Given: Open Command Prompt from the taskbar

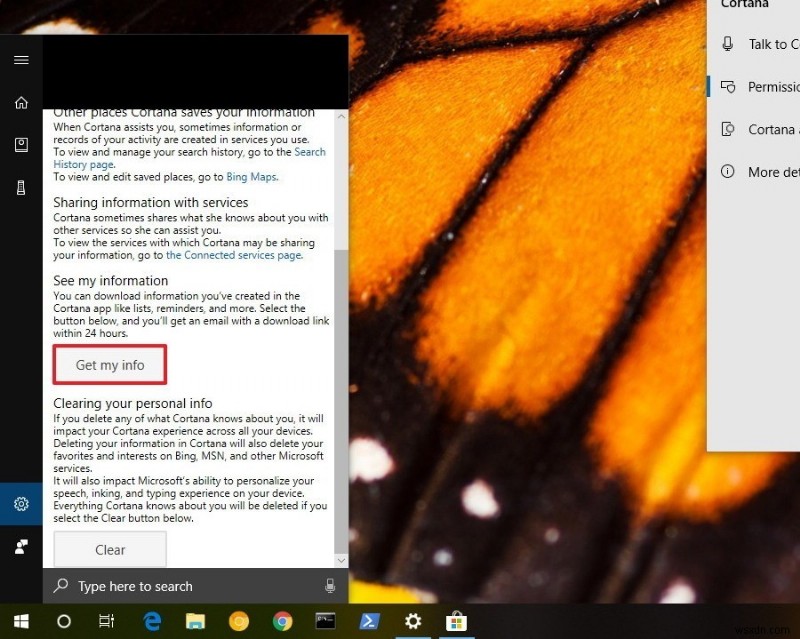Looking at the screenshot, I should click(326, 621).
